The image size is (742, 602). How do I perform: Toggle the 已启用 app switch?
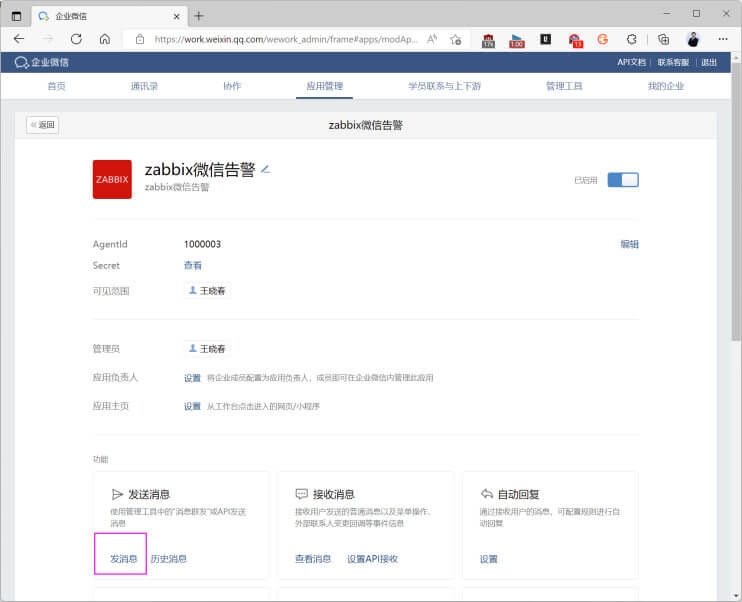(x=623, y=180)
